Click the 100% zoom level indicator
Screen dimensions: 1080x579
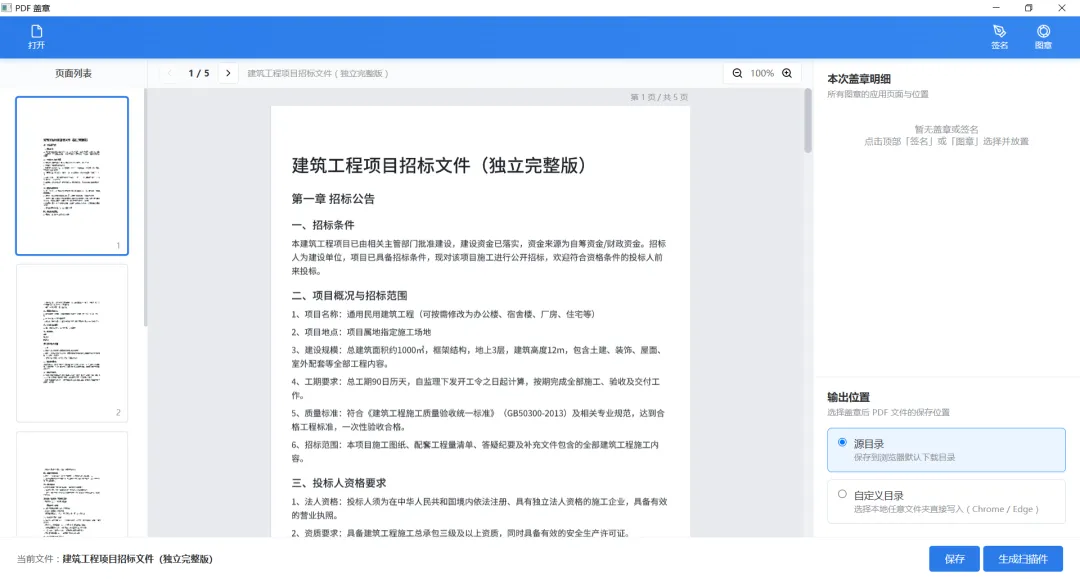click(x=762, y=73)
